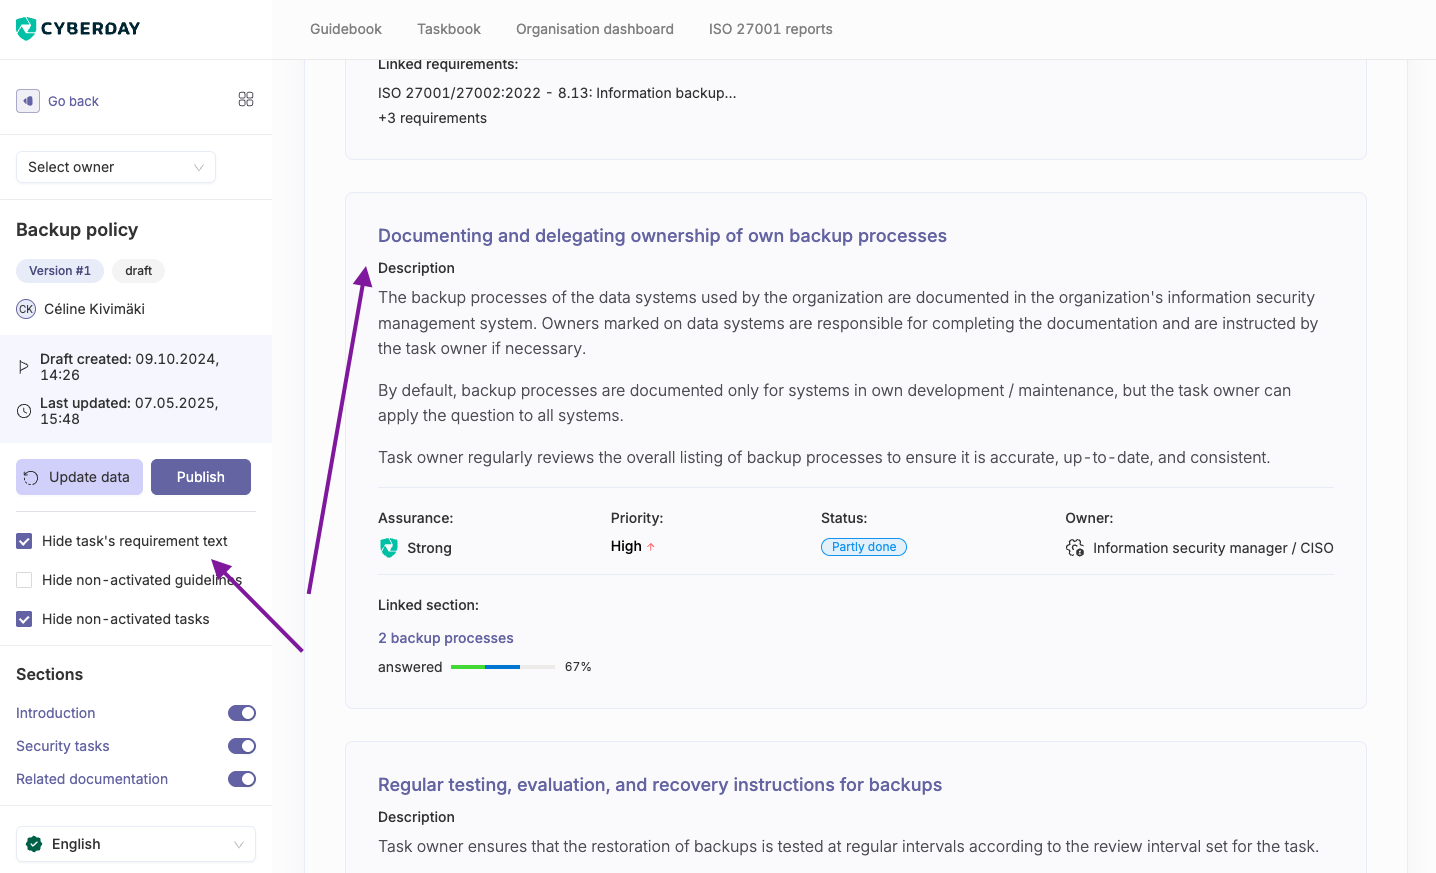Open the ISO 27001 reports tab
The width and height of the screenshot is (1436, 873).
click(x=771, y=29)
